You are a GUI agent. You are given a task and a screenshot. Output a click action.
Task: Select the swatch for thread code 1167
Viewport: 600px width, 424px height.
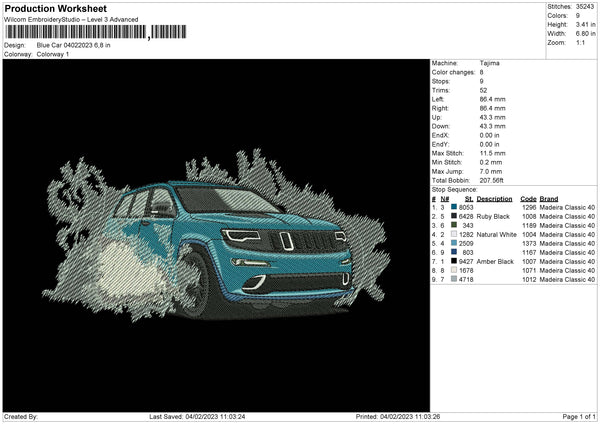[456, 252]
